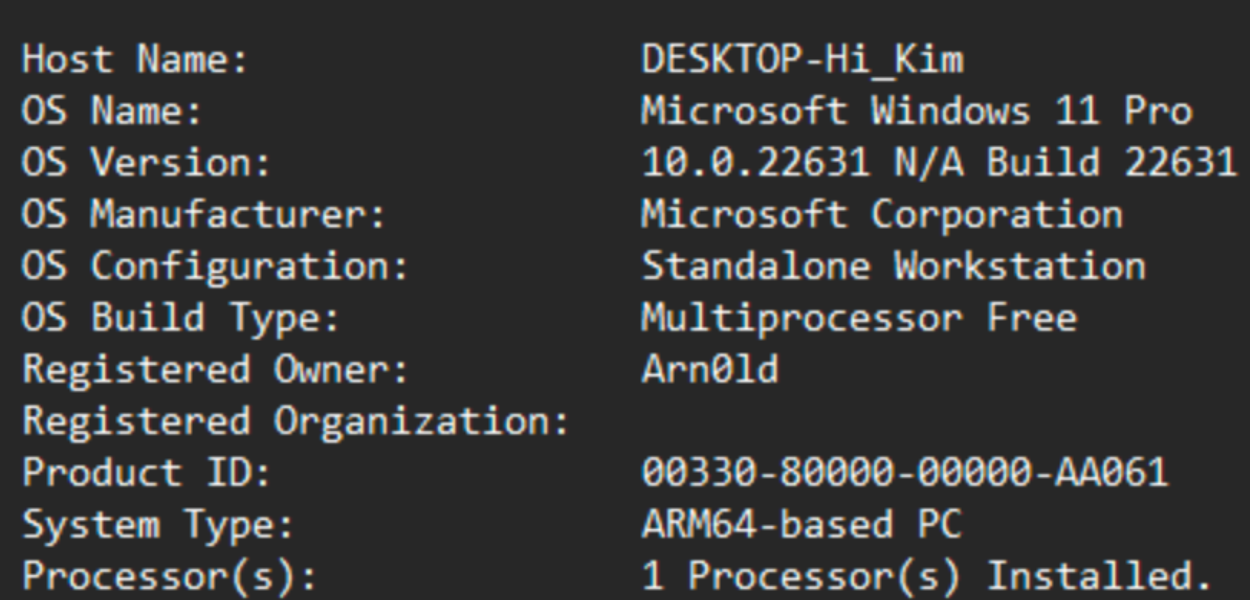
Task: Click the OS Name label
Action: [112, 111]
